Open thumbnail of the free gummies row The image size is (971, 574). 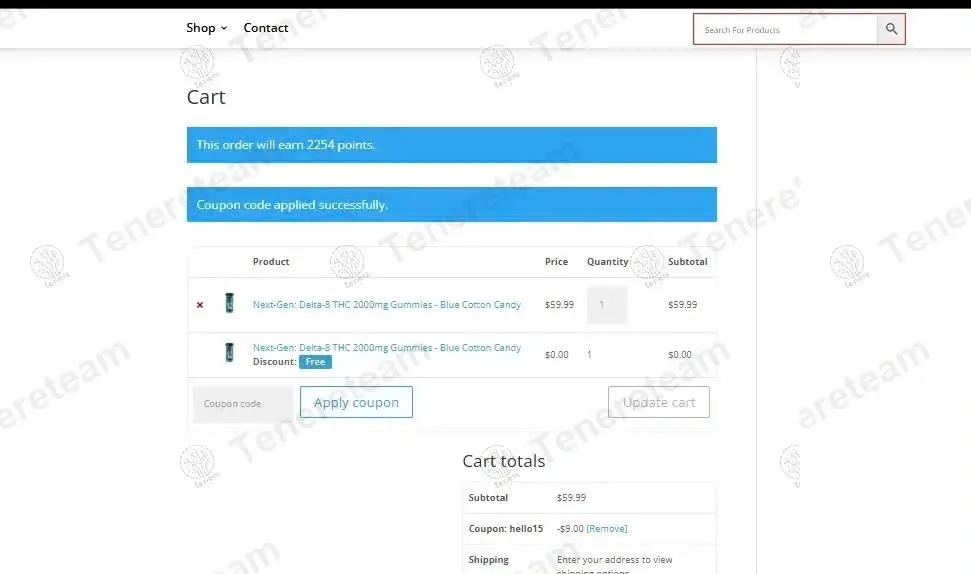(x=229, y=352)
